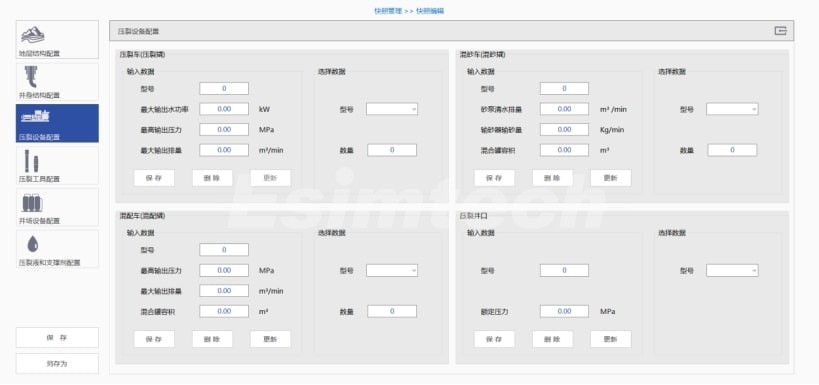
Task: Focus the 输砂器输砂量 Kg/min field
Action: pyautogui.click(x=564, y=130)
